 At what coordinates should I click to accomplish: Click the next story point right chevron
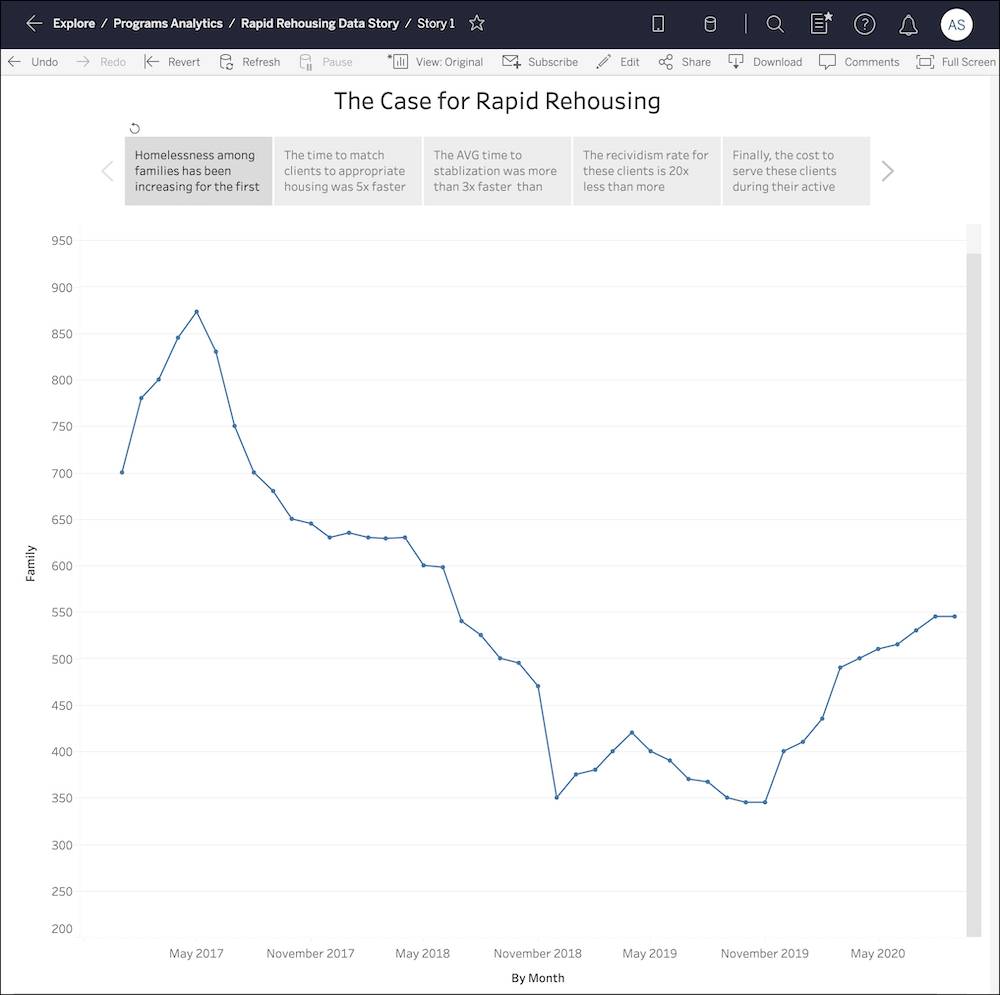coord(887,171)
